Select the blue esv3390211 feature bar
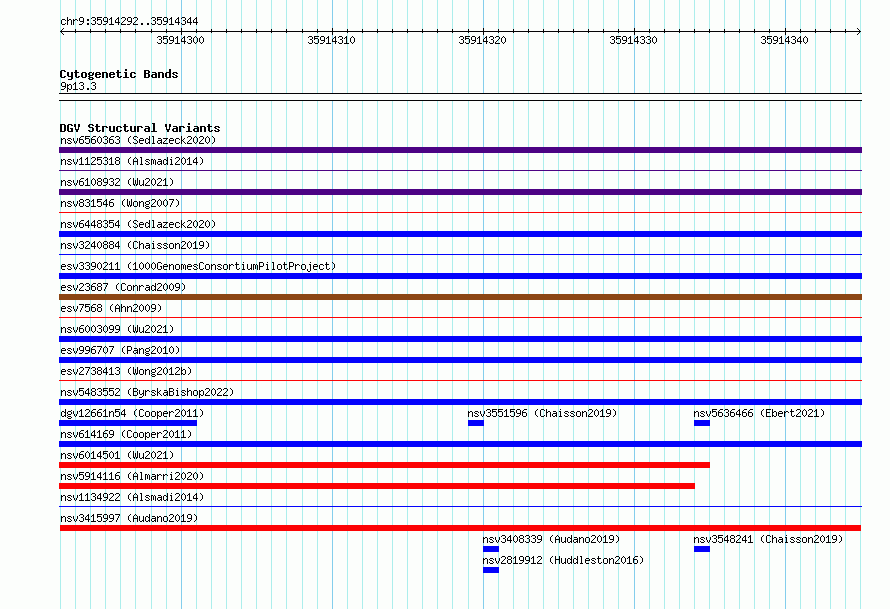The image size is (890, 609). tap(460, 276)
